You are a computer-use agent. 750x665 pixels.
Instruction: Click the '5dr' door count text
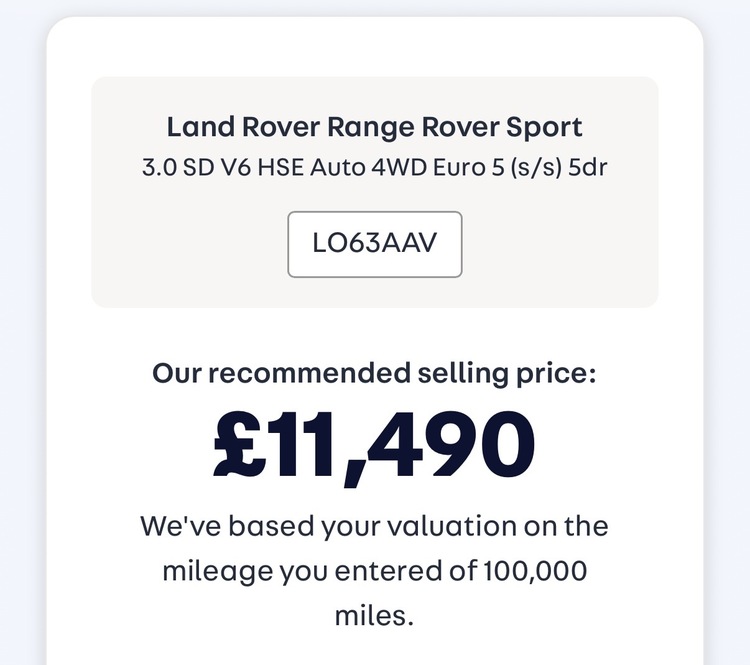pos(588,166)
